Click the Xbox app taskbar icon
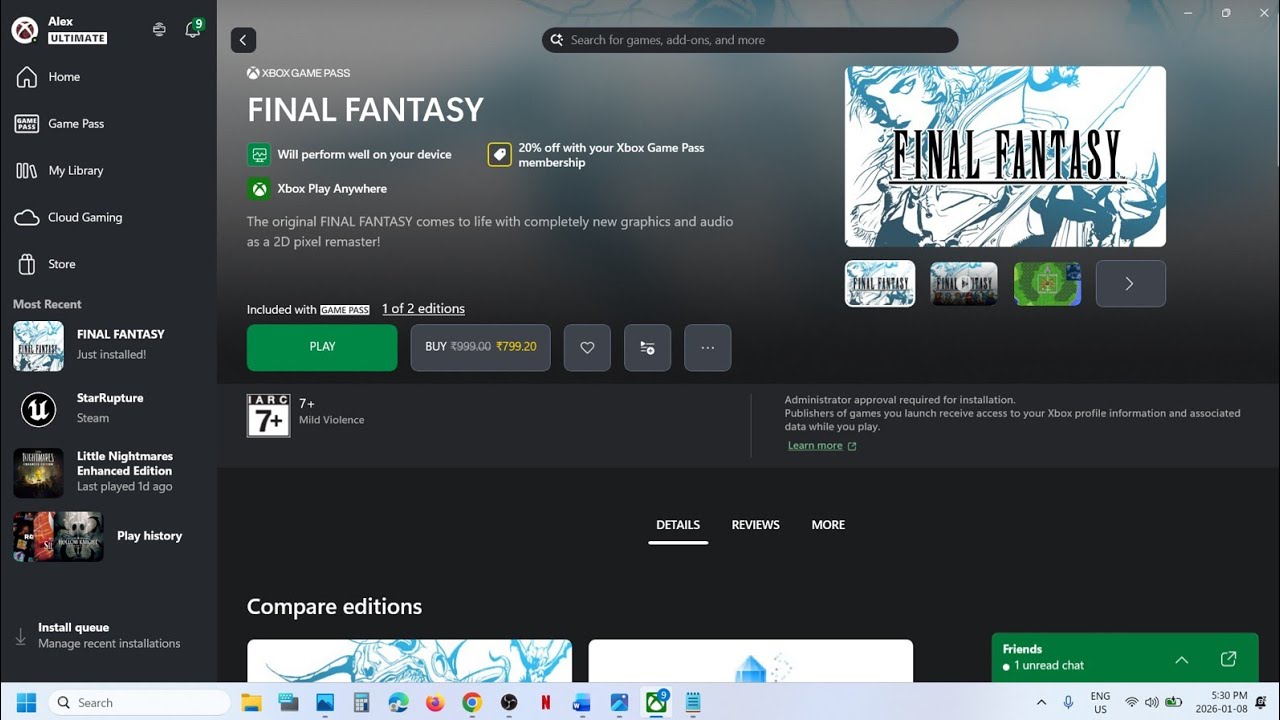The width and height of the screenshot is (1280, 720). pos(656,703)
